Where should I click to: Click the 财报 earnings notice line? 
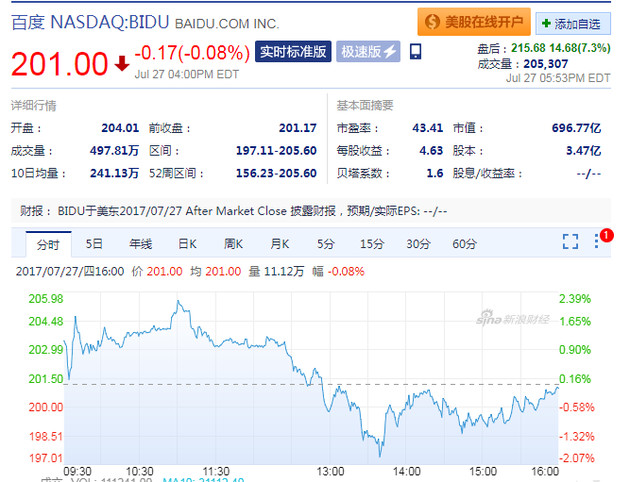(x=311, y=211)
